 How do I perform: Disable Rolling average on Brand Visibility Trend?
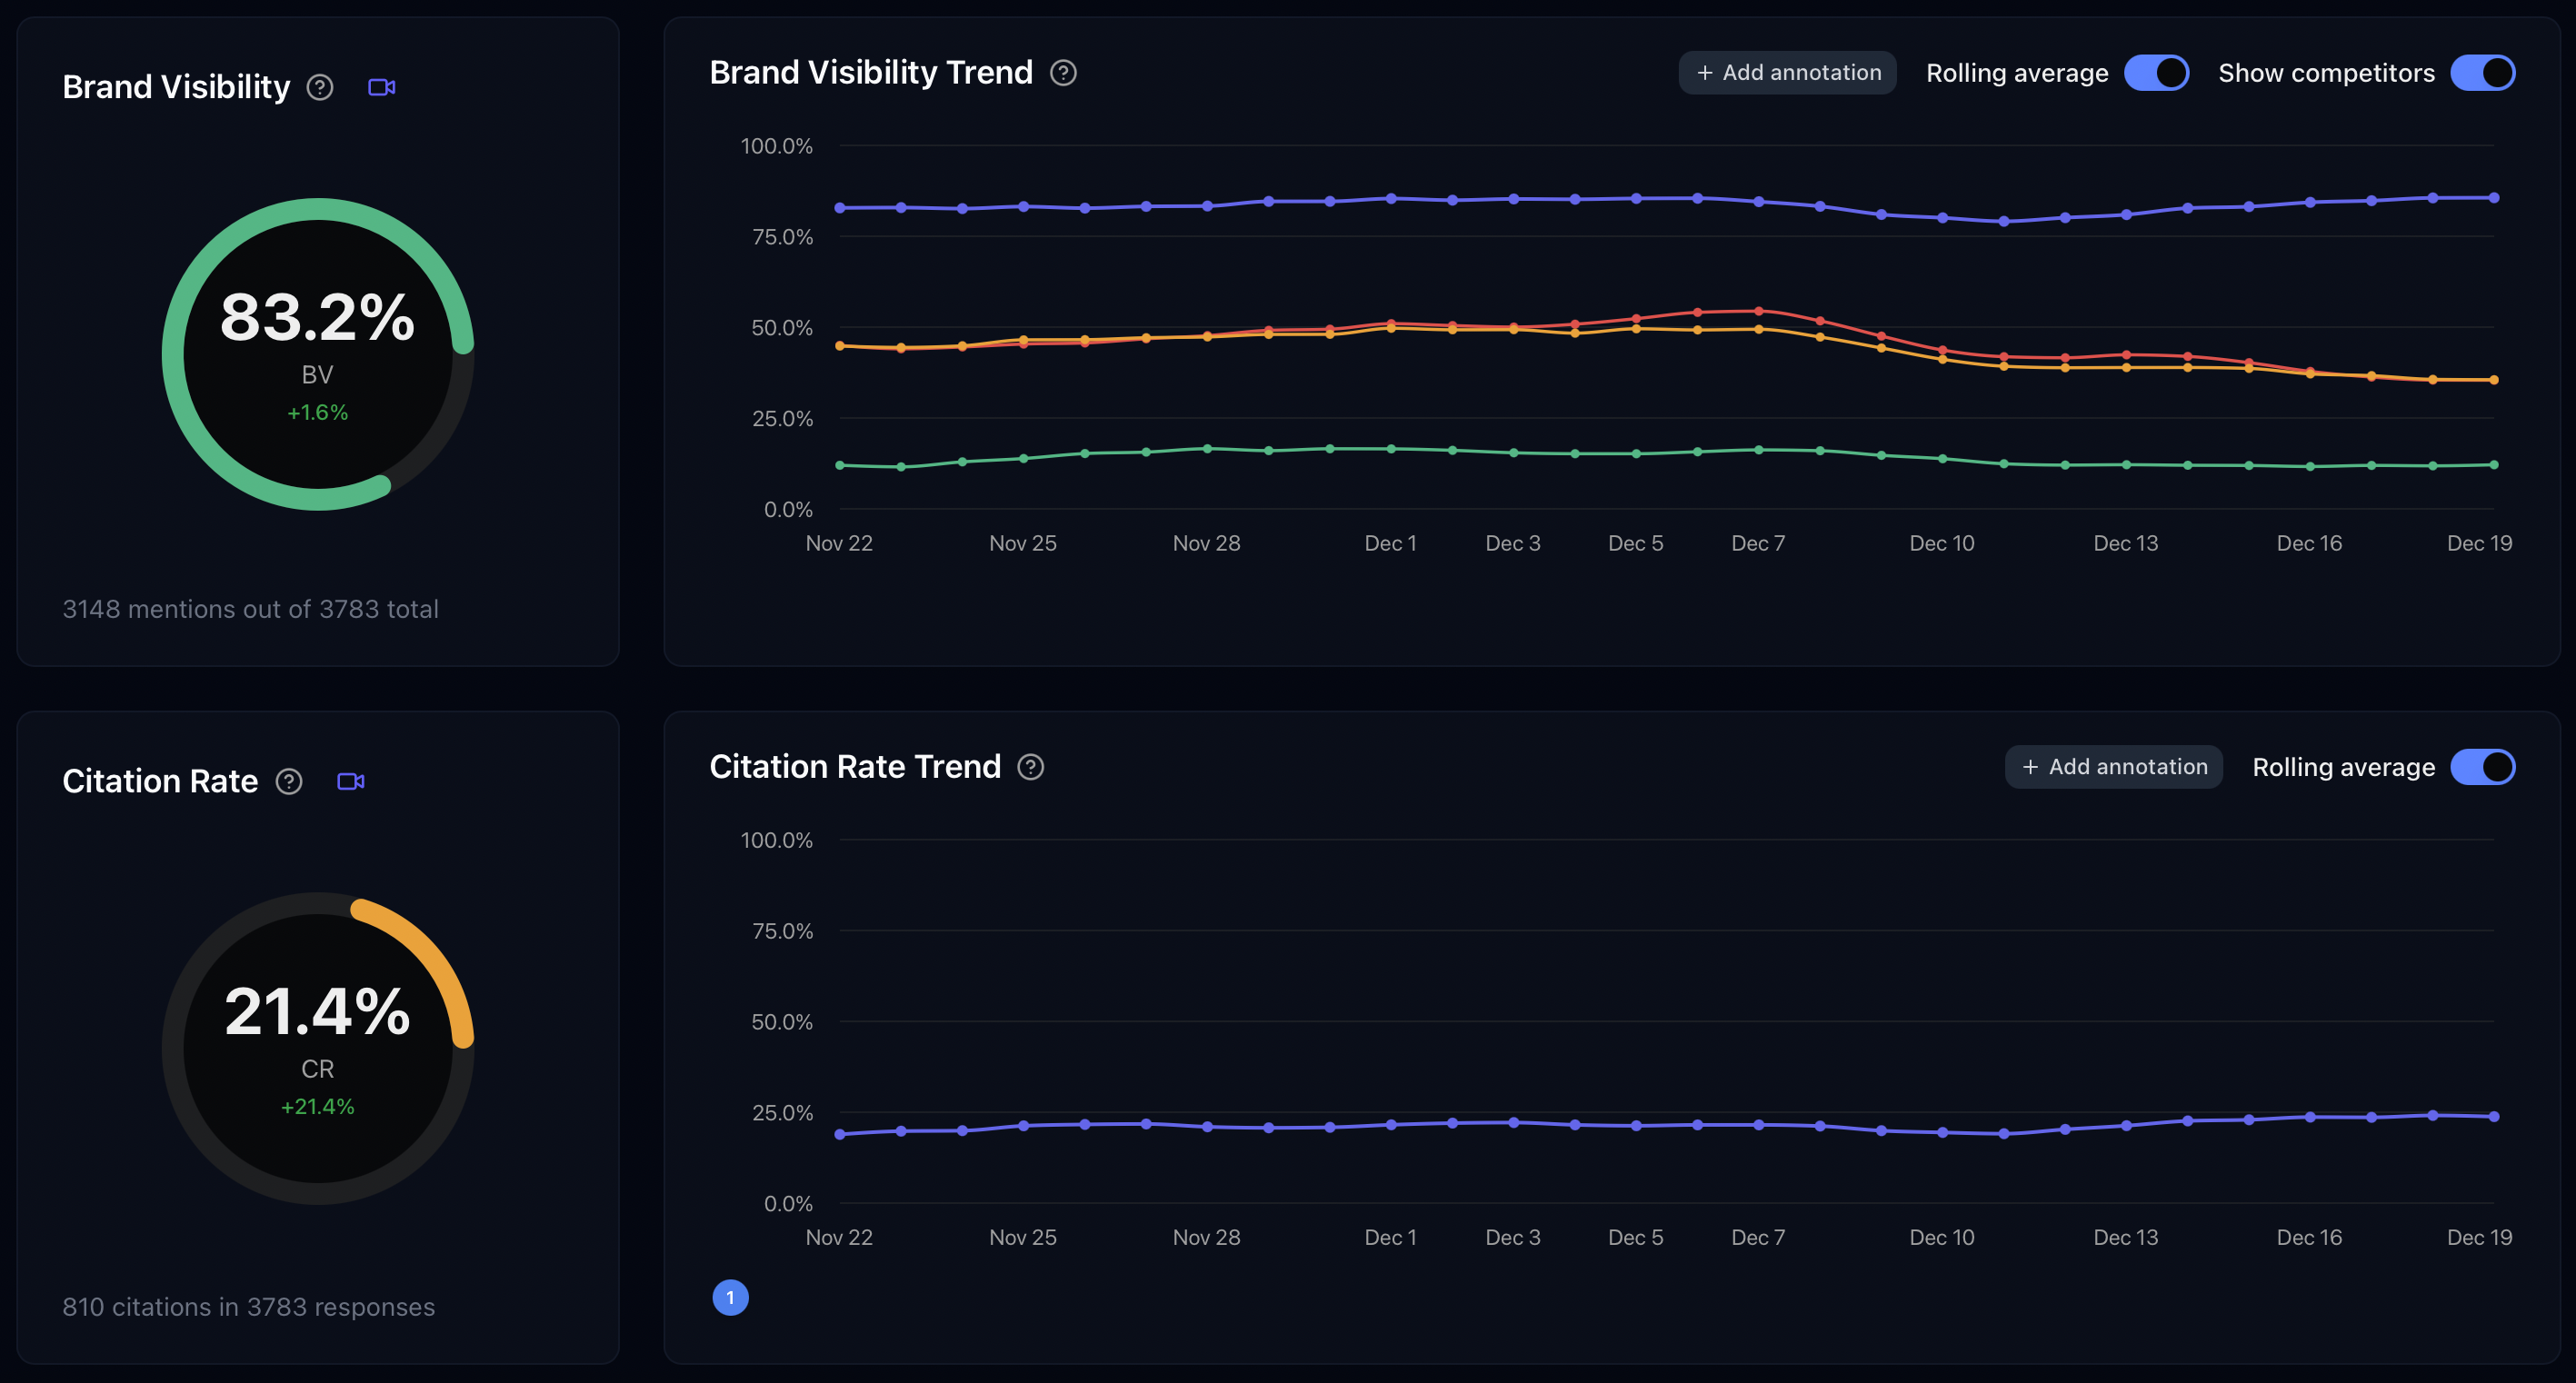pos(2156,73)
